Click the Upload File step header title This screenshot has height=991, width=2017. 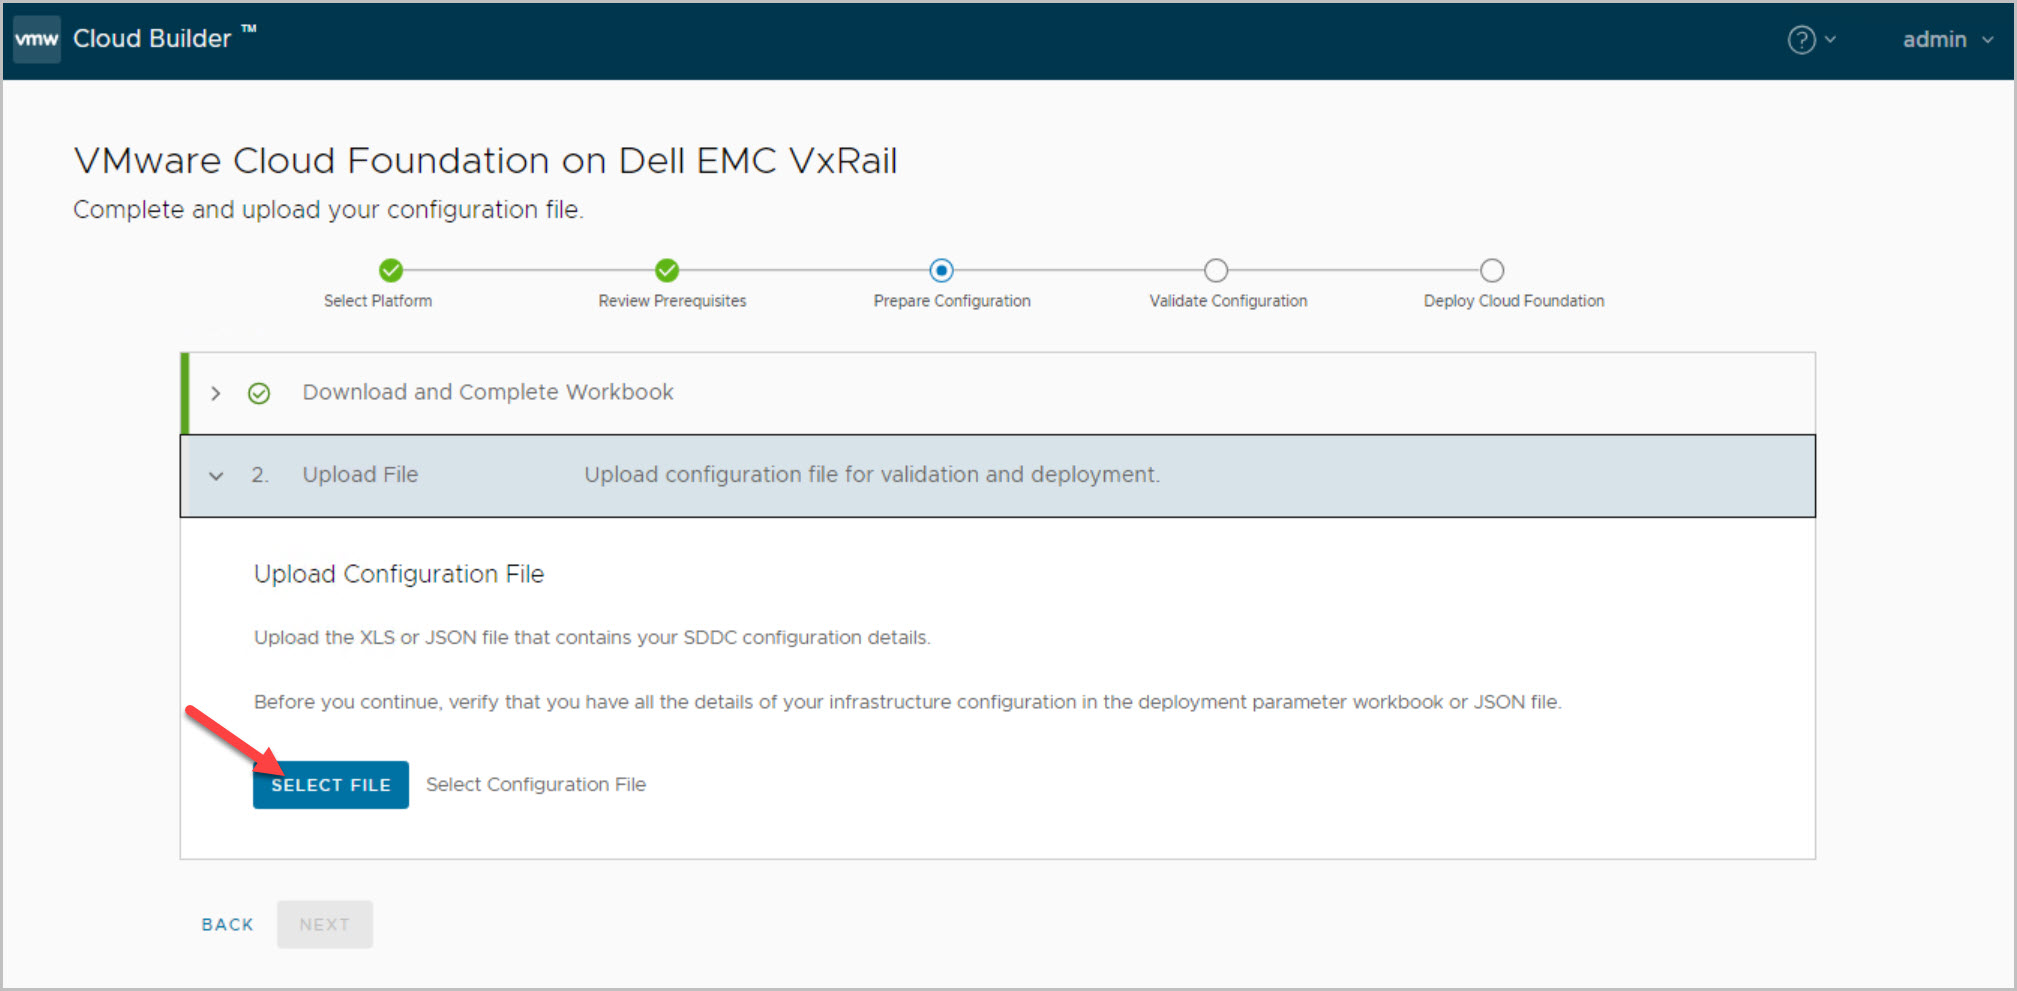(360, 475)
